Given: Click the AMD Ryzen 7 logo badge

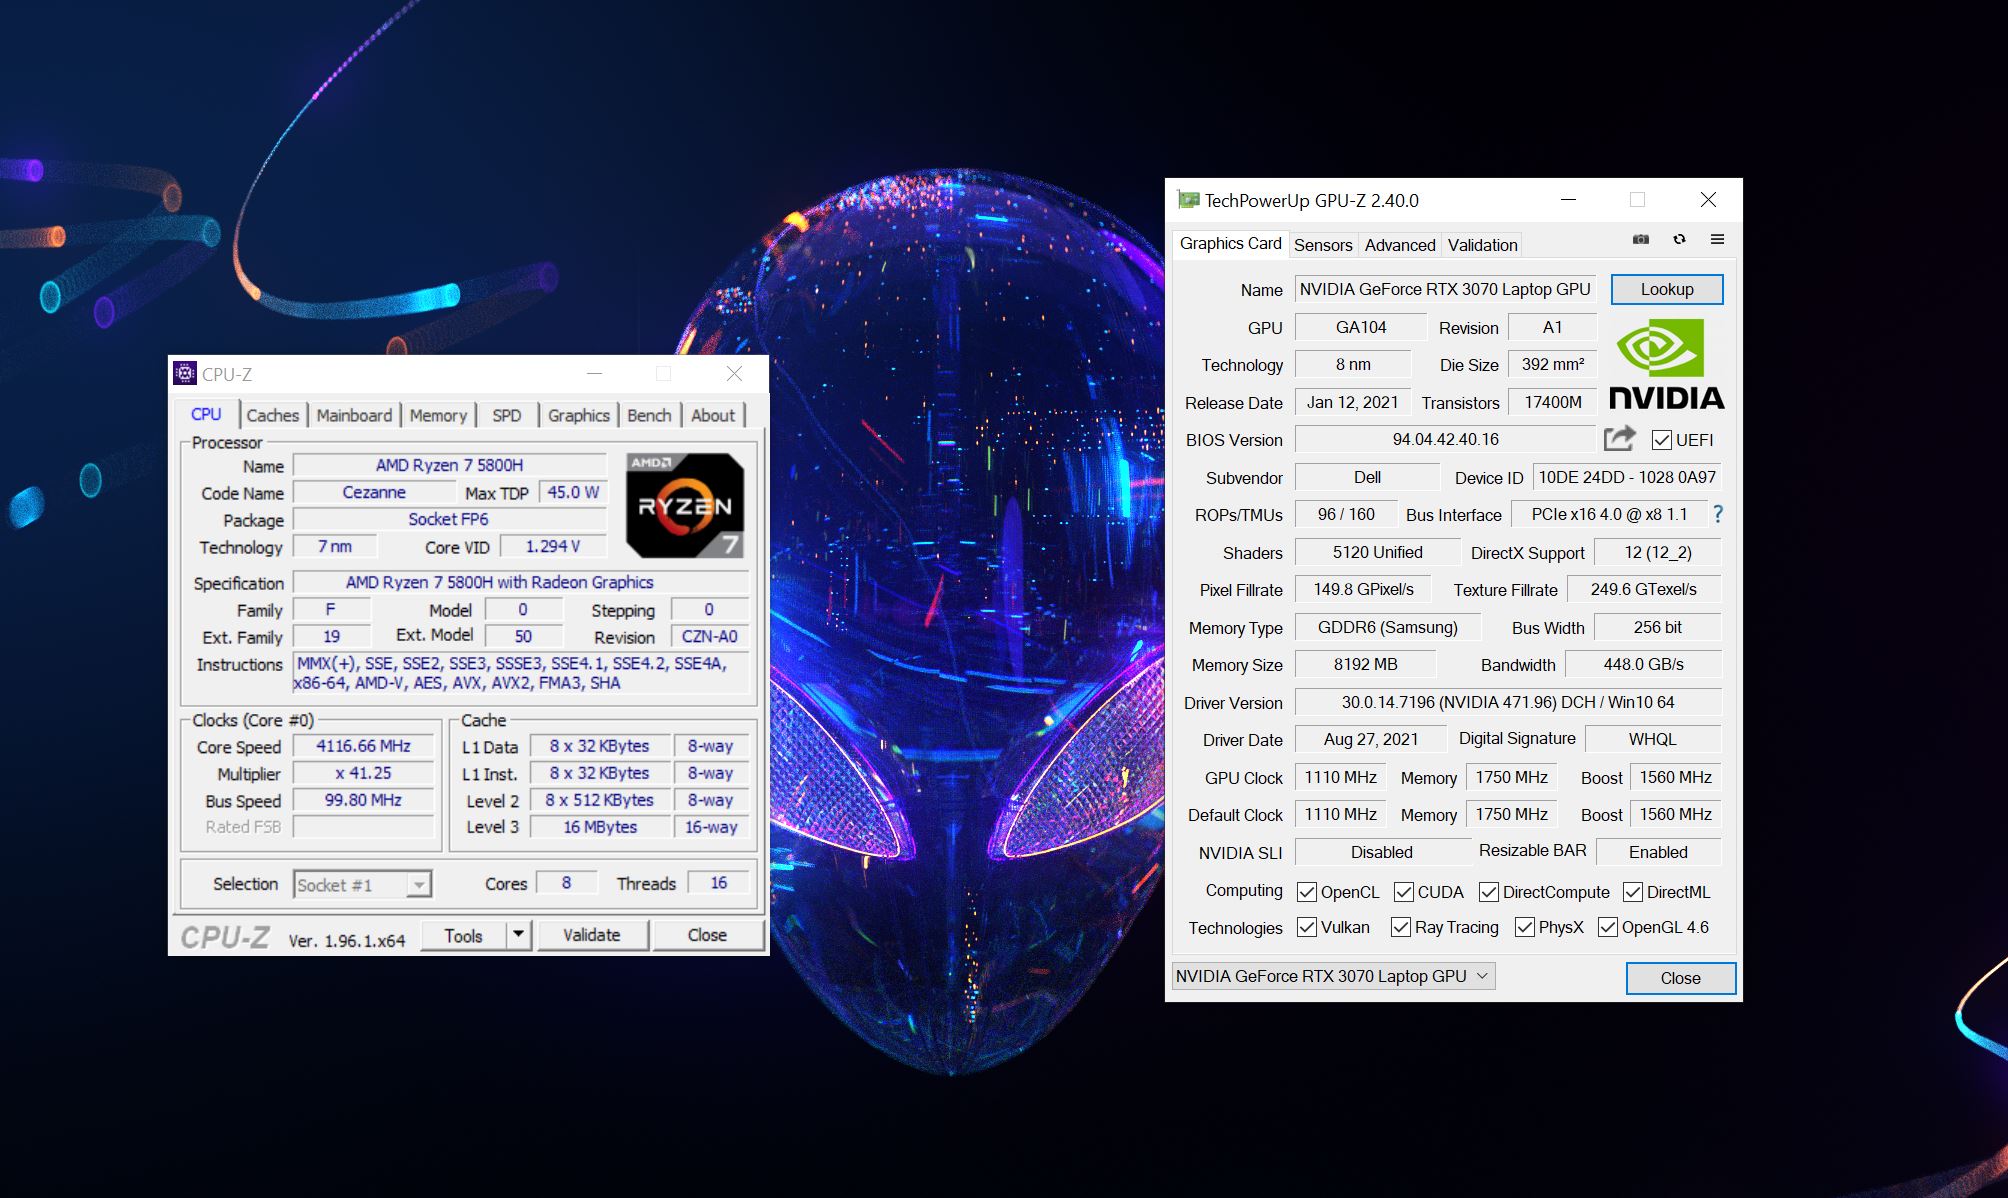Looking at the screenshot, I should pyautogui.click(x=685, y=505).
